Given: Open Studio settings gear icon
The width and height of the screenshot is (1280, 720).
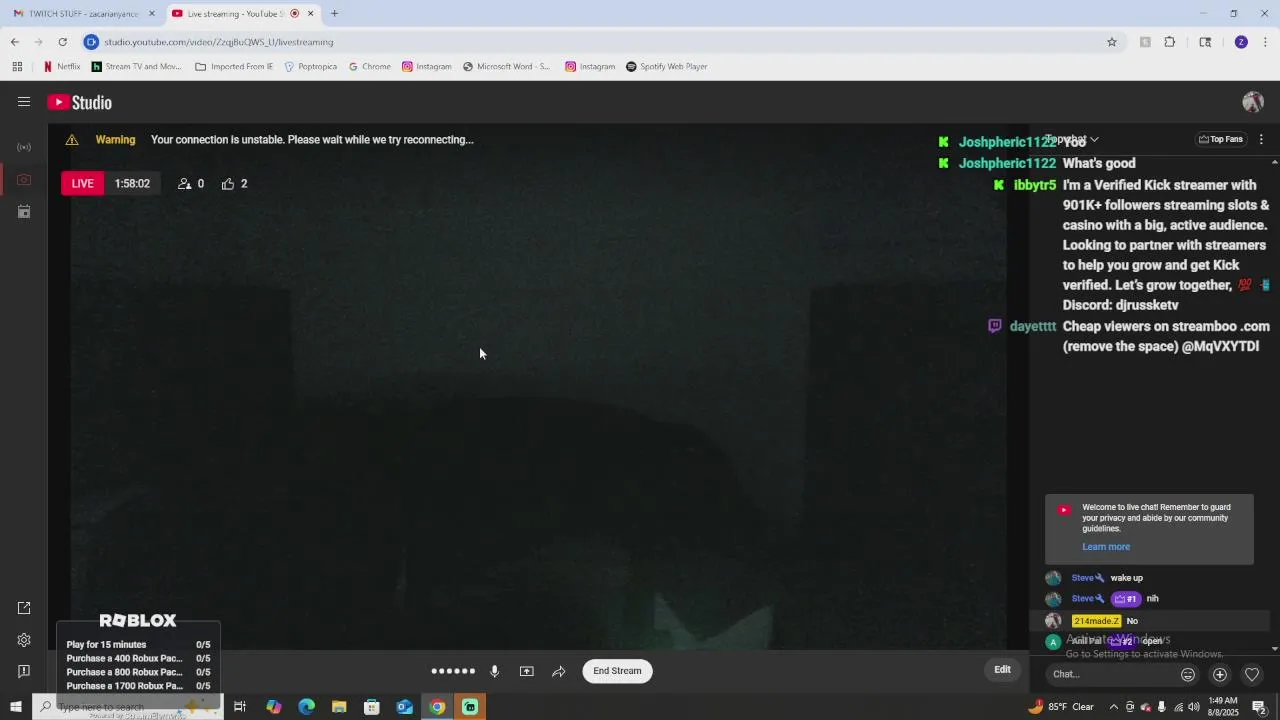Looking at the screenshot, I should click(24, 640).
